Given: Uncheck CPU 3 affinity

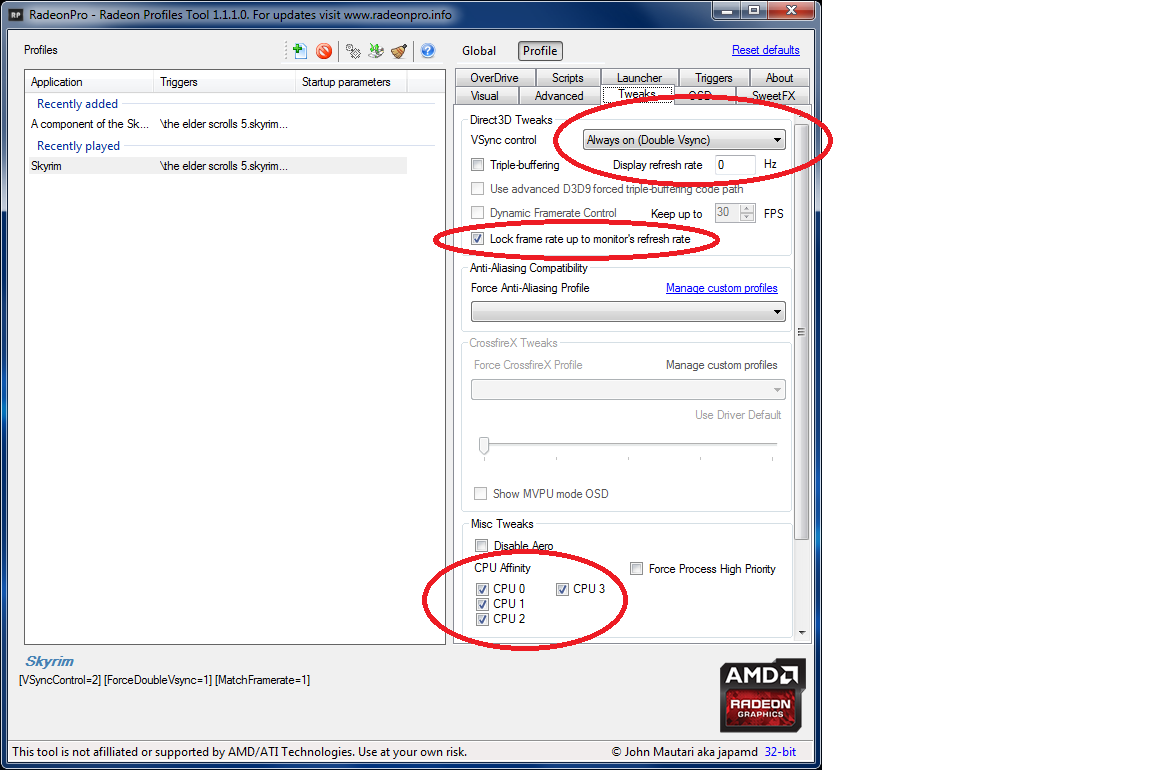Looking at the screenshot, I should [x=562, y=589].
